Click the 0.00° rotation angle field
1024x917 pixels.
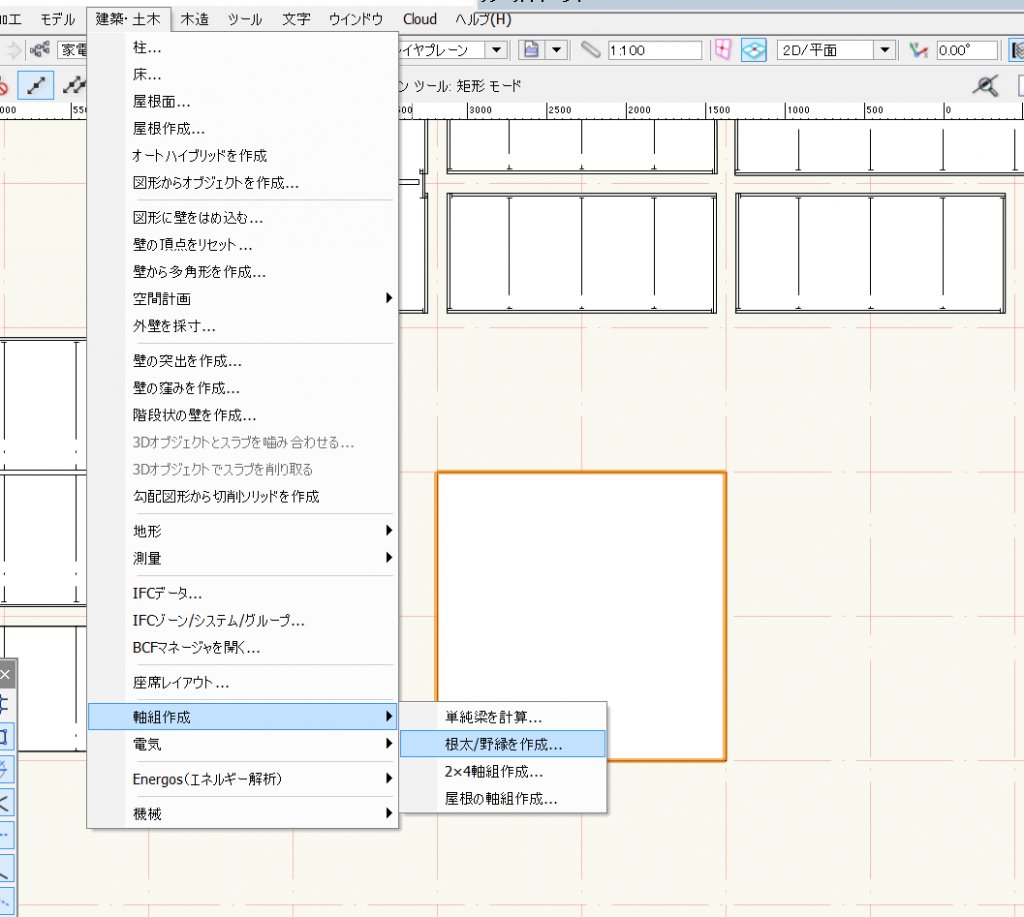[x=966, y=50]
